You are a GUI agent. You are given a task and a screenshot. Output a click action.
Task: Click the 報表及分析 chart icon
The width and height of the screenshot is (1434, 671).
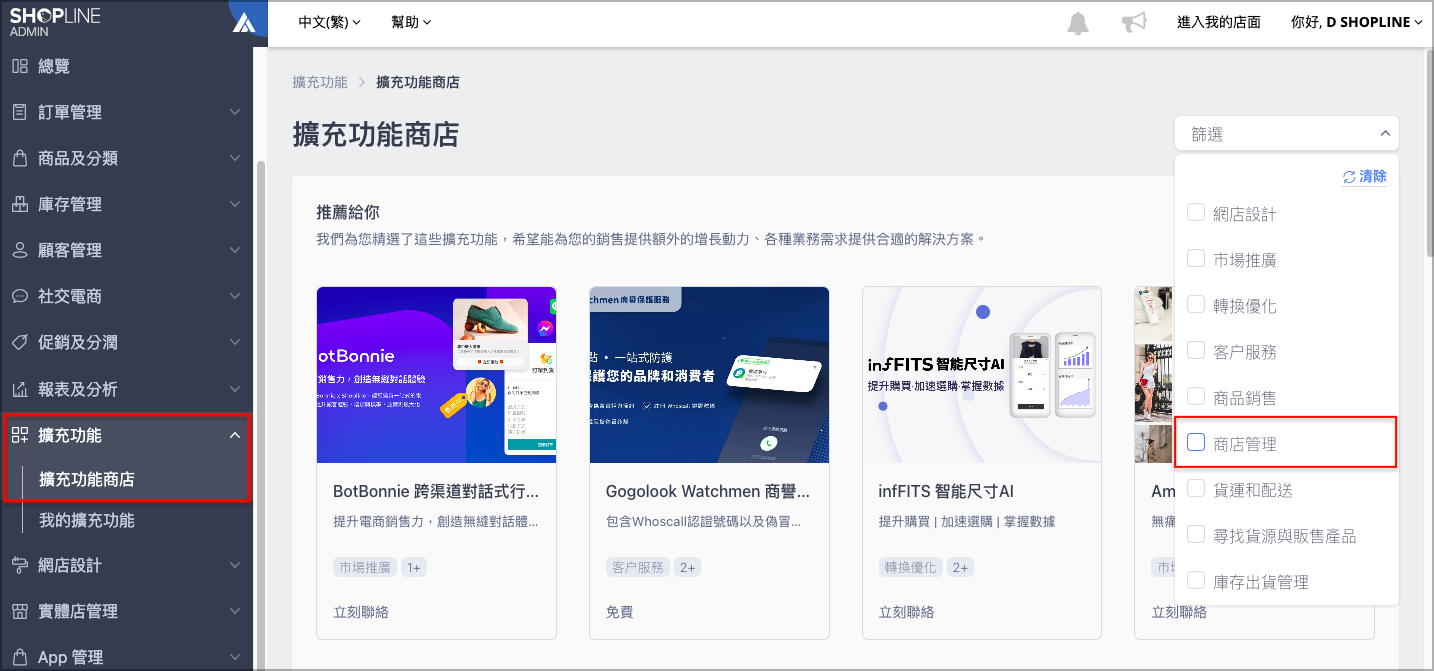19,388
